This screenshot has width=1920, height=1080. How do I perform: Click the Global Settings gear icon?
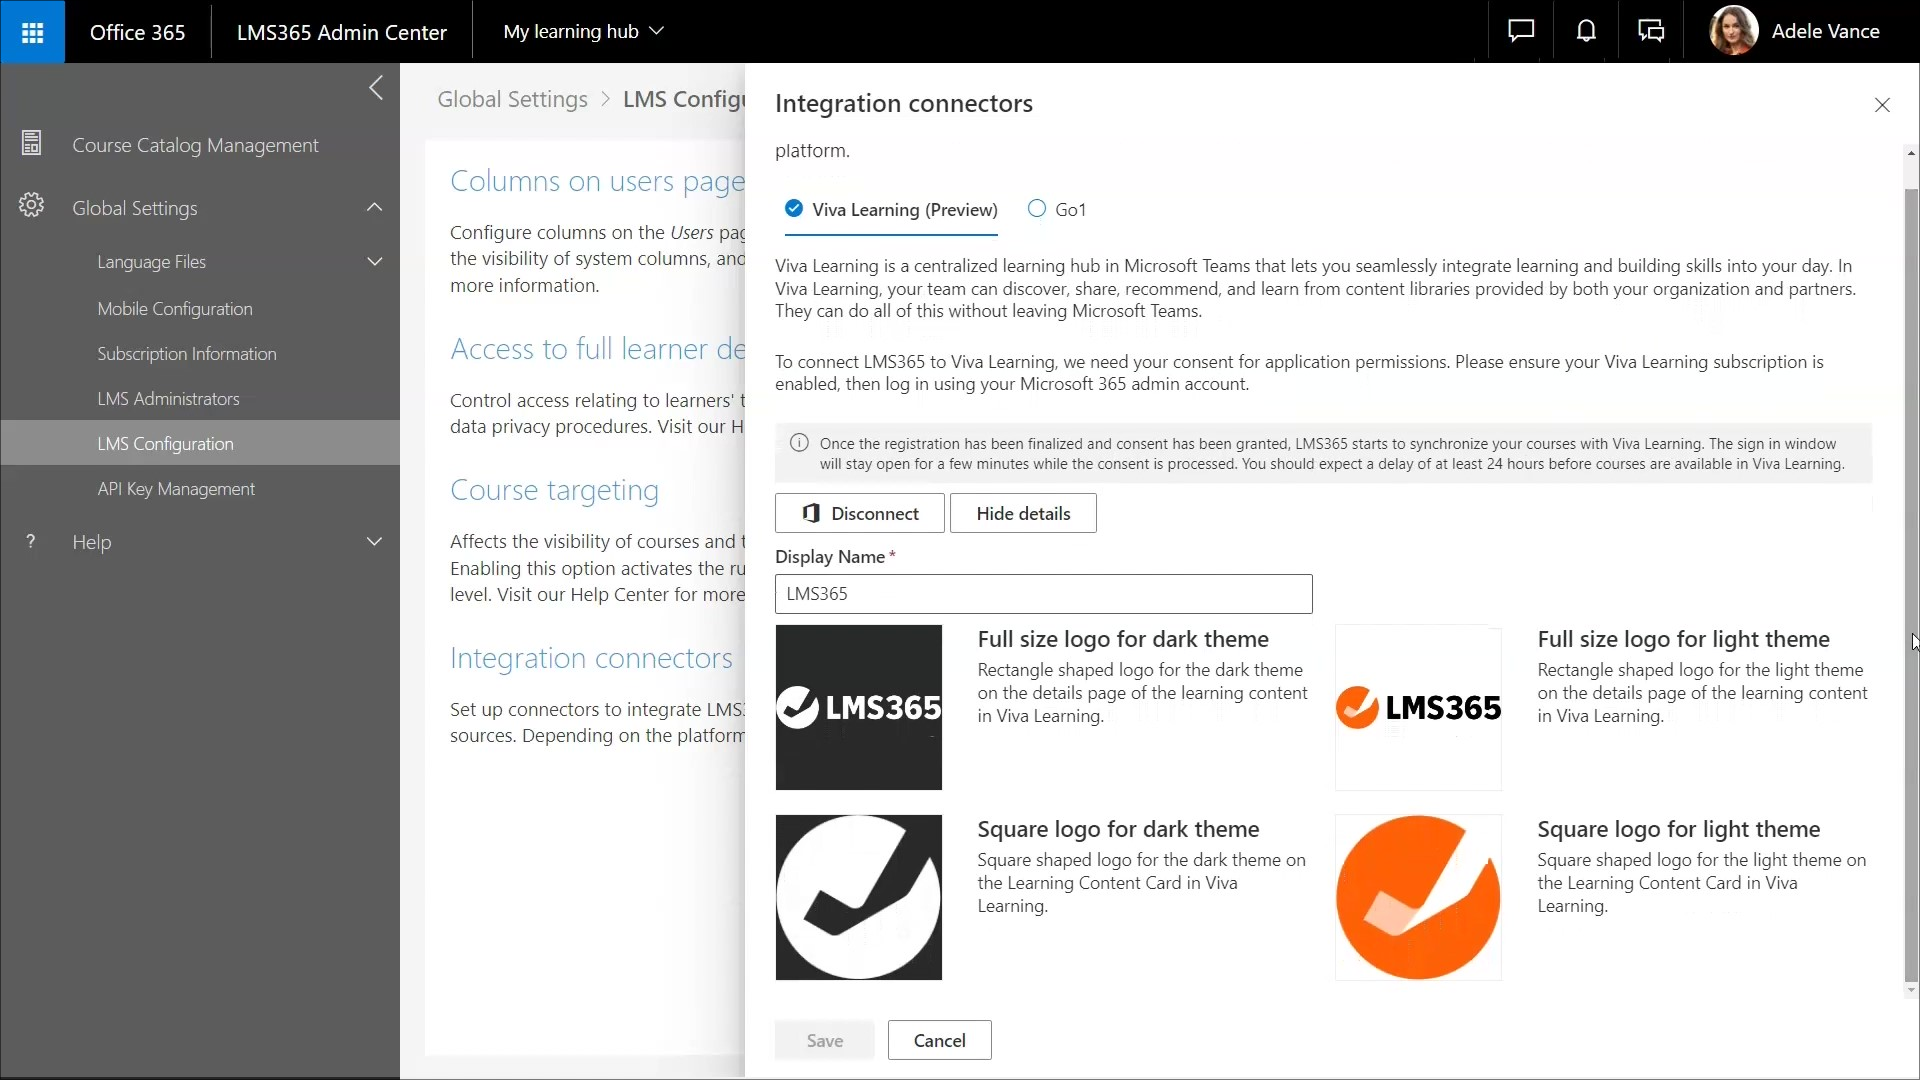(x=31, y=206)
